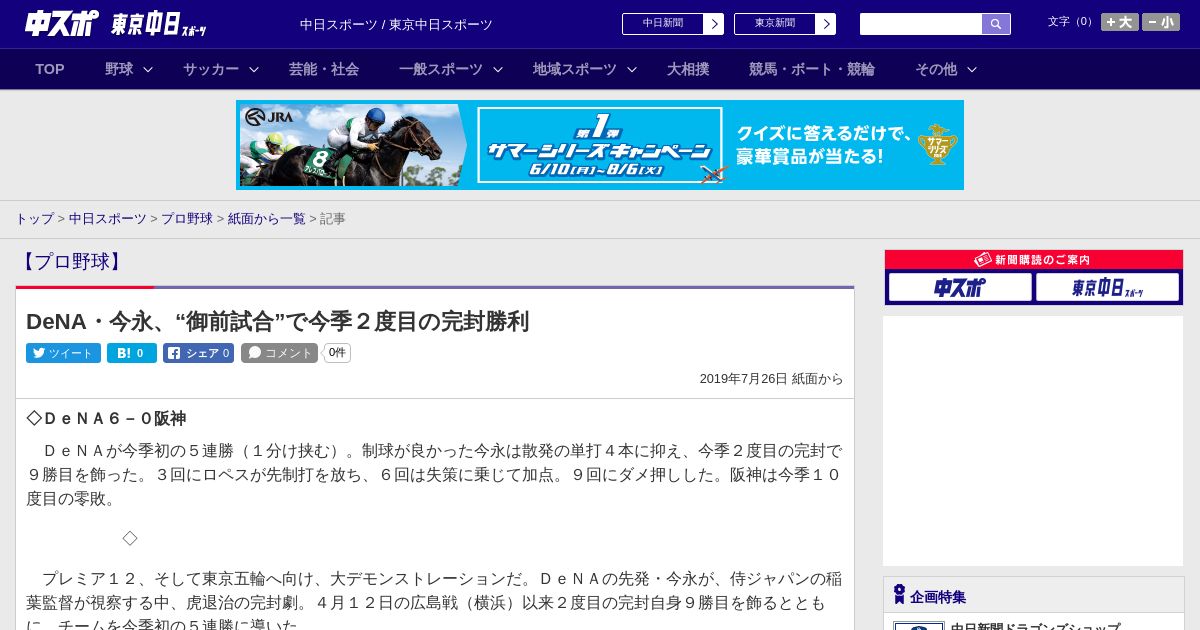
Task: Decrease font size with 小 button
Action: click(x=1161, y=22)
